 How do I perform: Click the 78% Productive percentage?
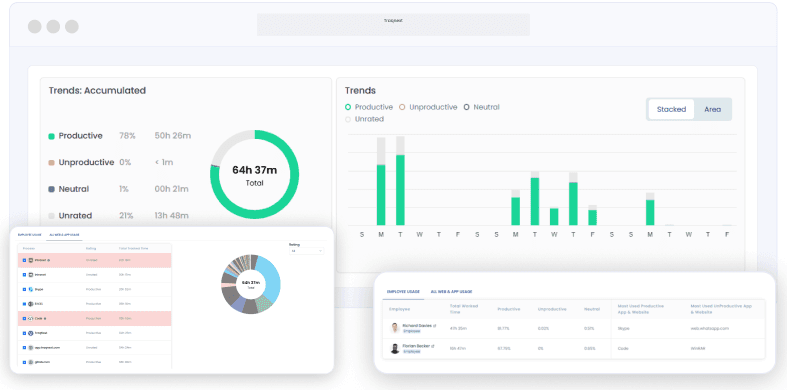pos(127,136)
